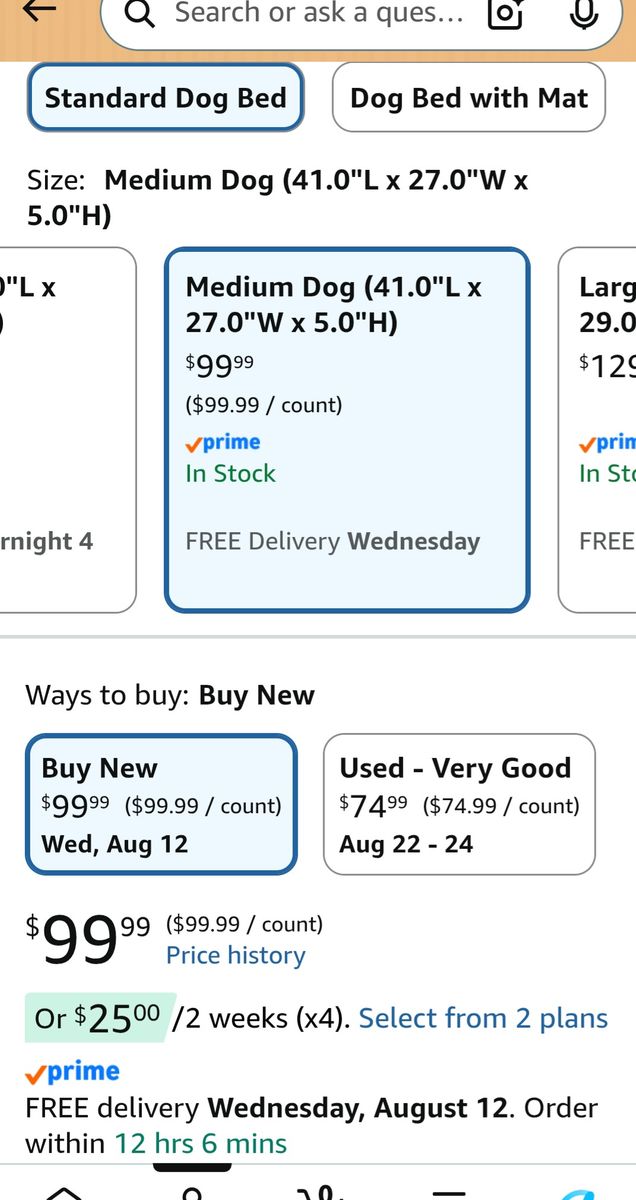Open the camera lens visual search
This screenshot has height=1200, width=636.
[x=506, y=13]
